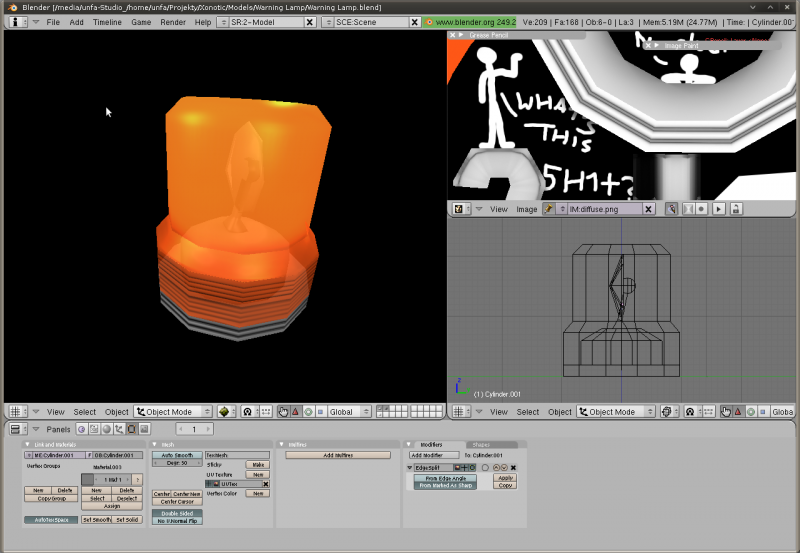
Task: Click the translate manipulator triangle icon in left viewport
Action: click(x=296, y=412)
